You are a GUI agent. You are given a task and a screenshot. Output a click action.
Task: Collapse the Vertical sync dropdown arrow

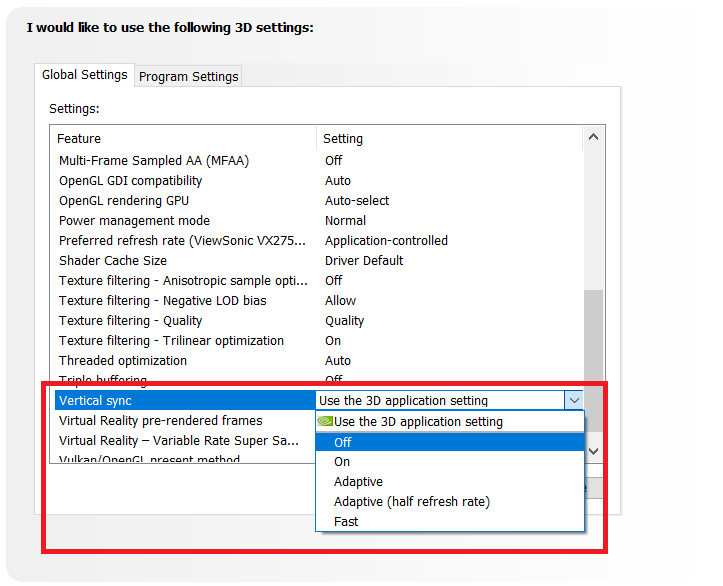[x=574, y=401]
